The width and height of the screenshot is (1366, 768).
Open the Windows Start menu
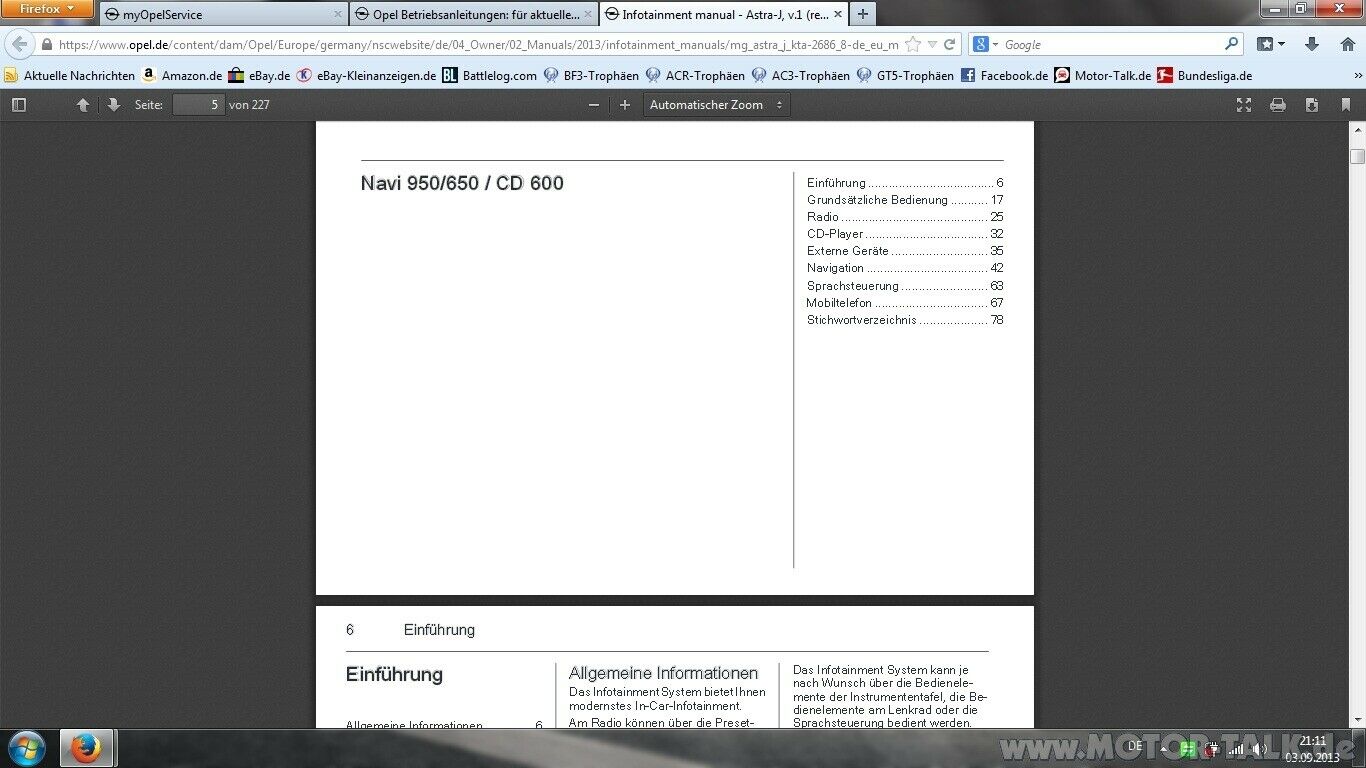pos(26,748)
